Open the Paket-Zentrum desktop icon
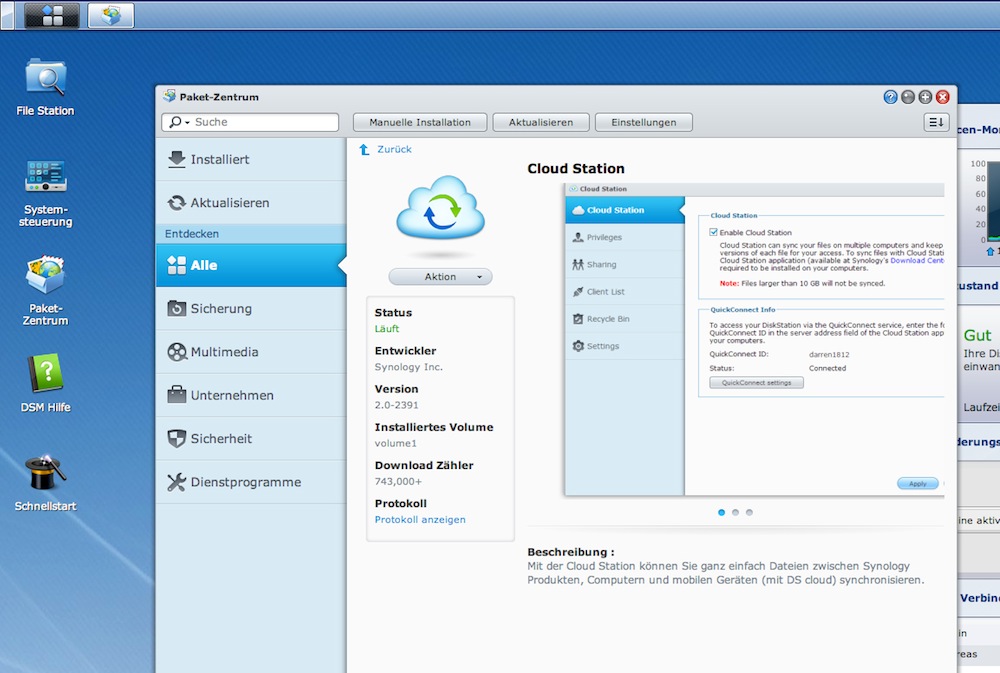The height and width of the screenshot is (673, 1000). coord(45,290)
